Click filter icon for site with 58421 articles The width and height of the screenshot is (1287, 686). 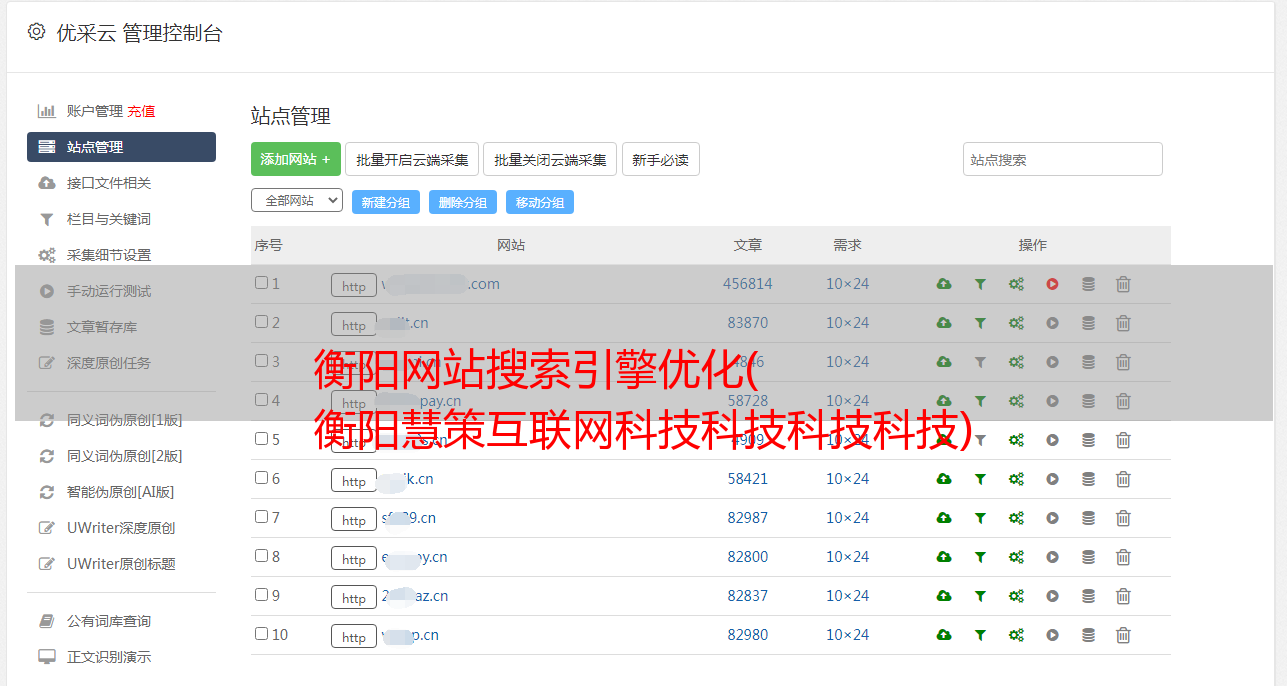click(980, 479)
